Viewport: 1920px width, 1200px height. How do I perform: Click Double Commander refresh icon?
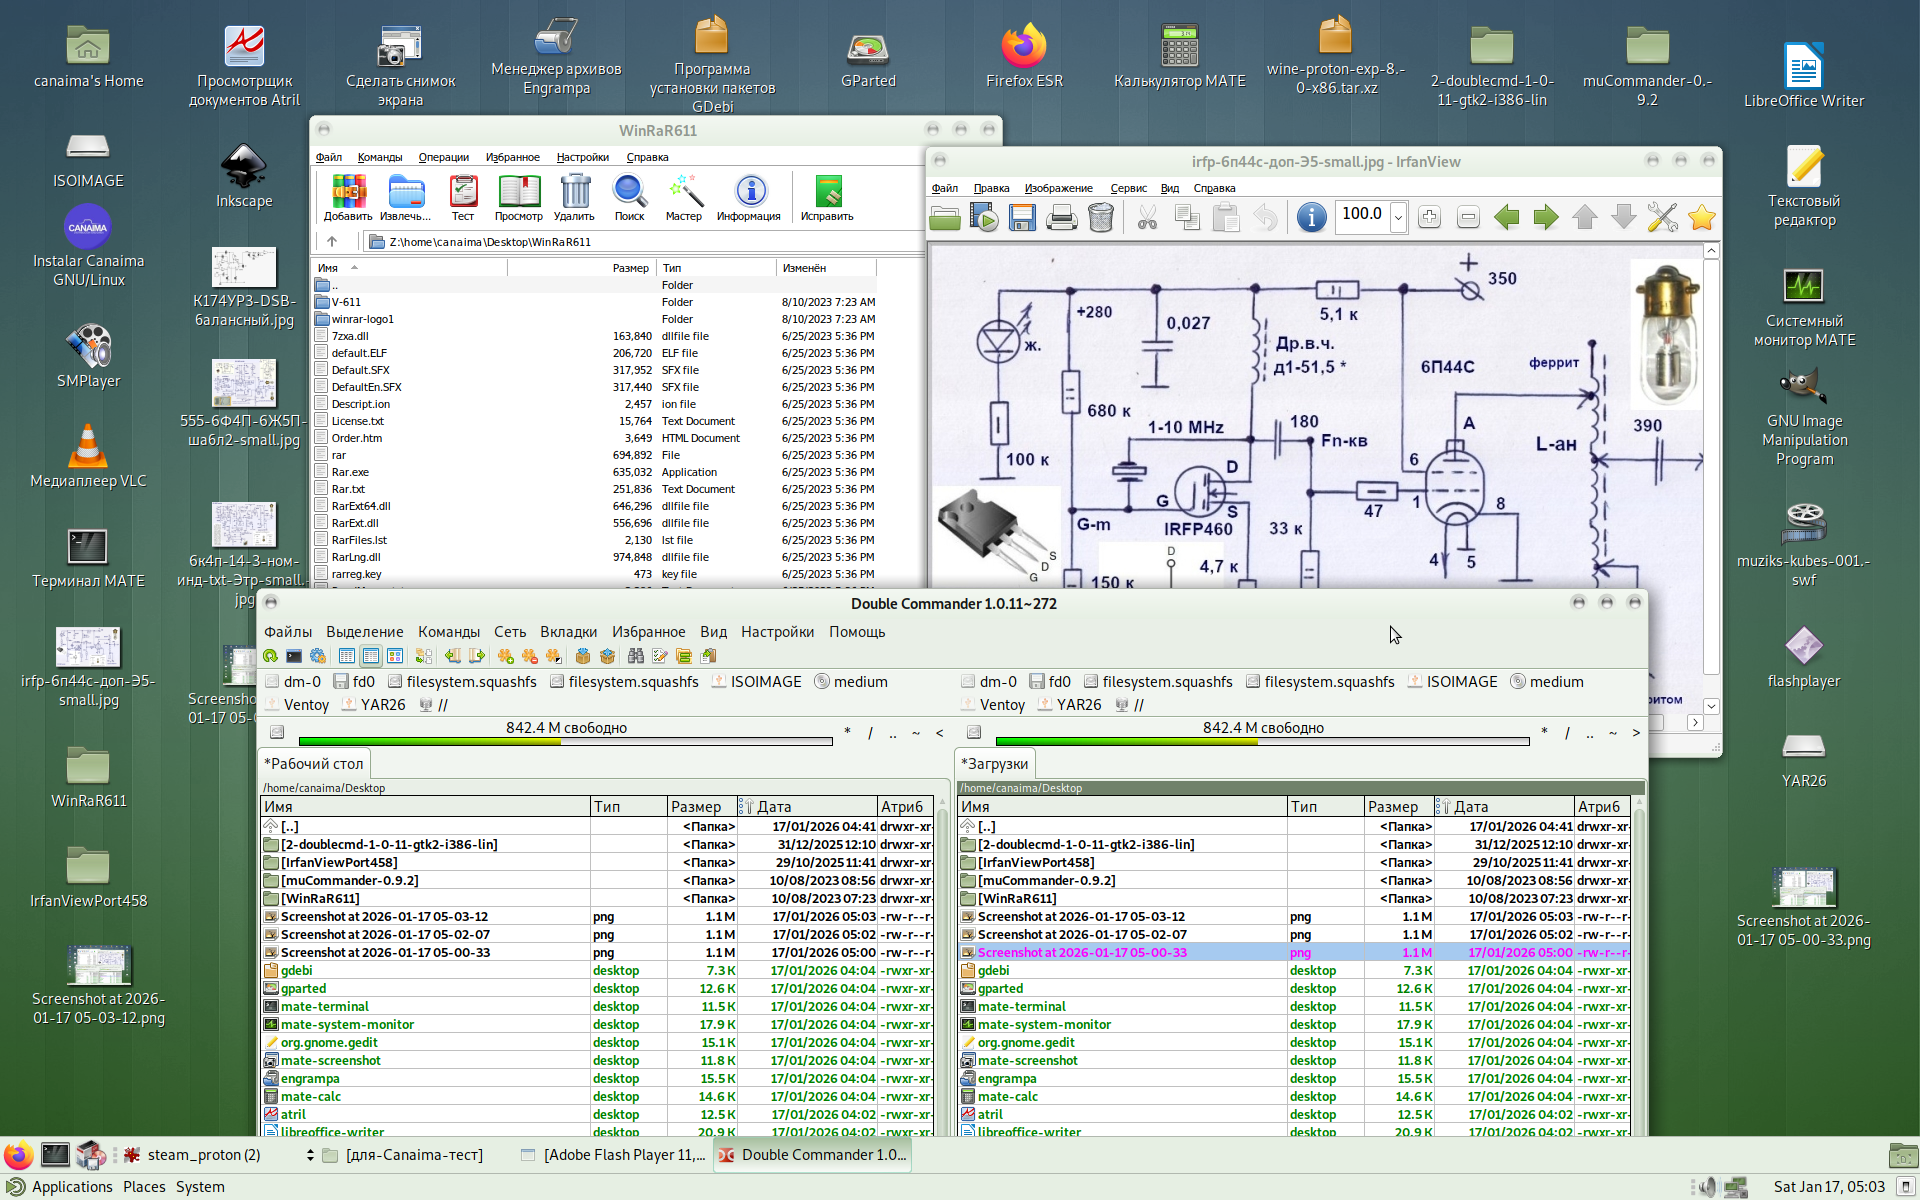(x=270, y=656)
